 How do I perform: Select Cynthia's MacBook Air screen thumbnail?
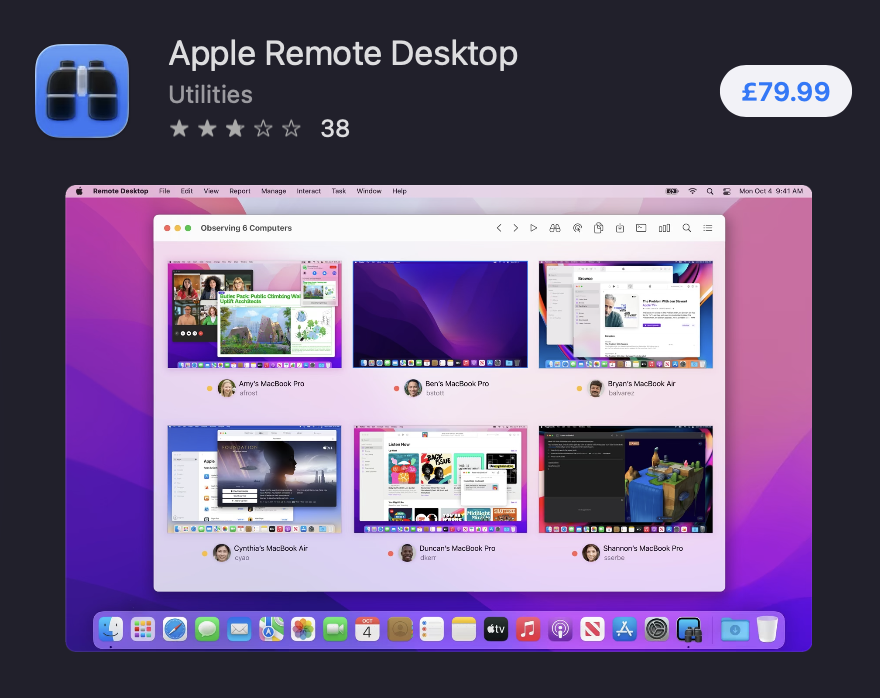[x=255, y=479]
